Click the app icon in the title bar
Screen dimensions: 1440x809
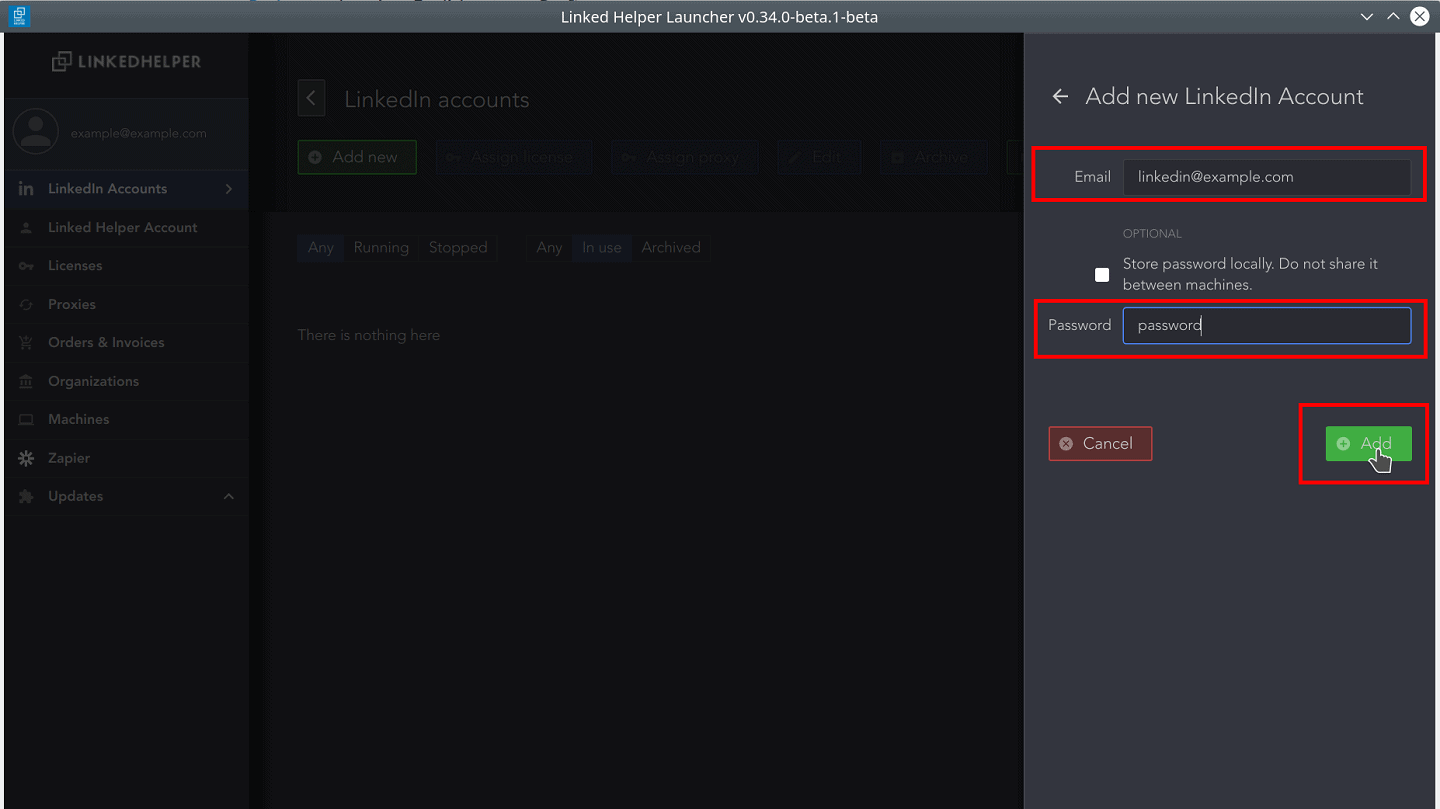tap(19, 16)
